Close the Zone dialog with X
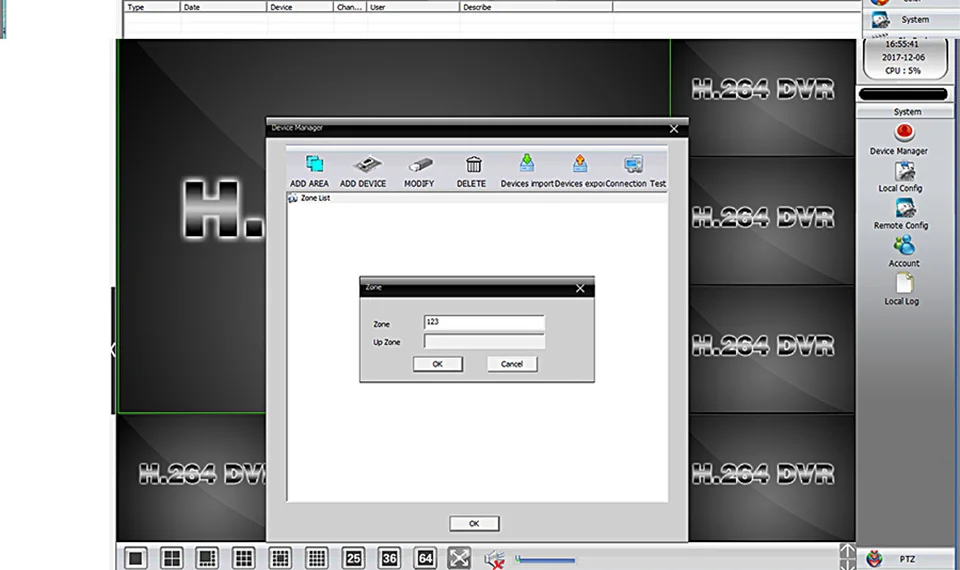Image resolution: width=960 pixels, height=570 pixels. tap(580, 288)
